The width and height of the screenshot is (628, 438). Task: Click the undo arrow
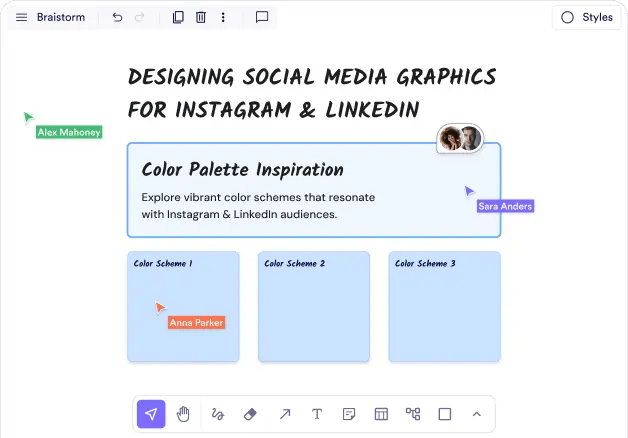pos(118,17)
